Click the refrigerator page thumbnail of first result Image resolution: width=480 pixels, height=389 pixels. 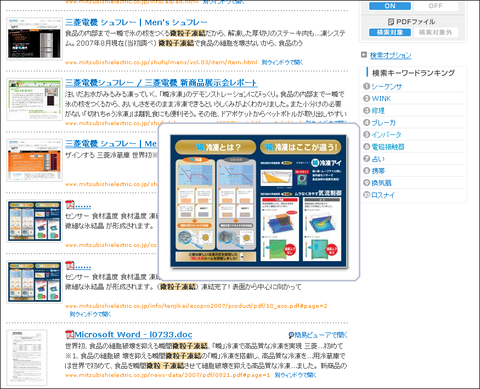[x=35, y=39]
